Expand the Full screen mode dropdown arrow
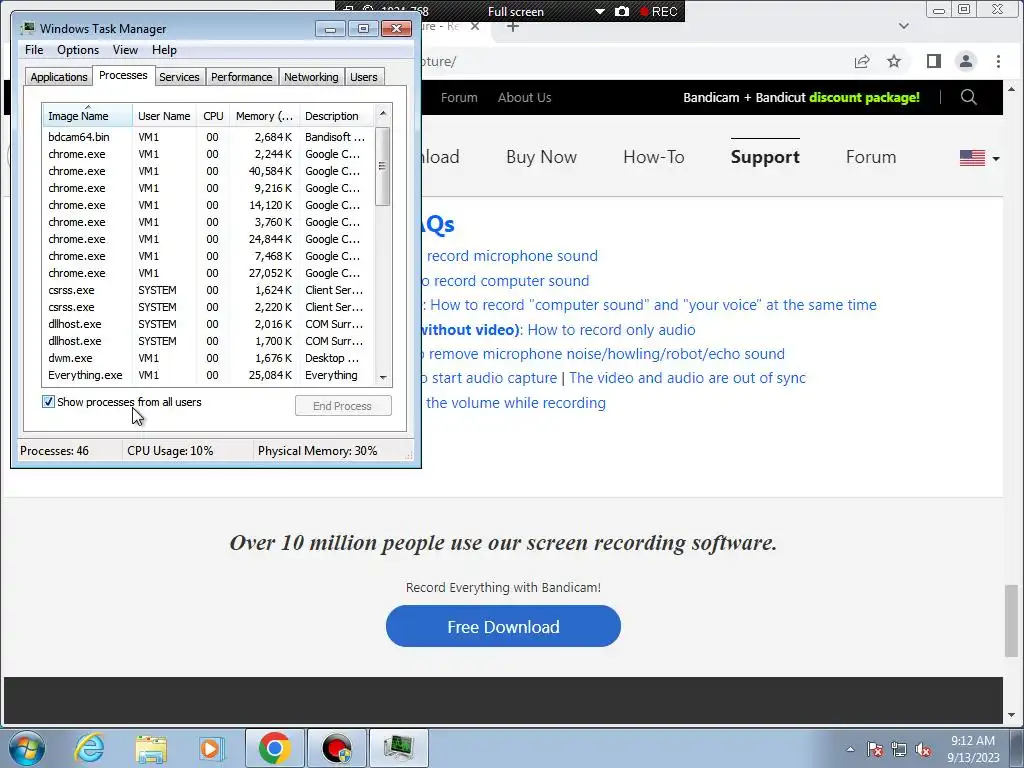The width and height of the screenshot is (1024, 768). [600, 12]
